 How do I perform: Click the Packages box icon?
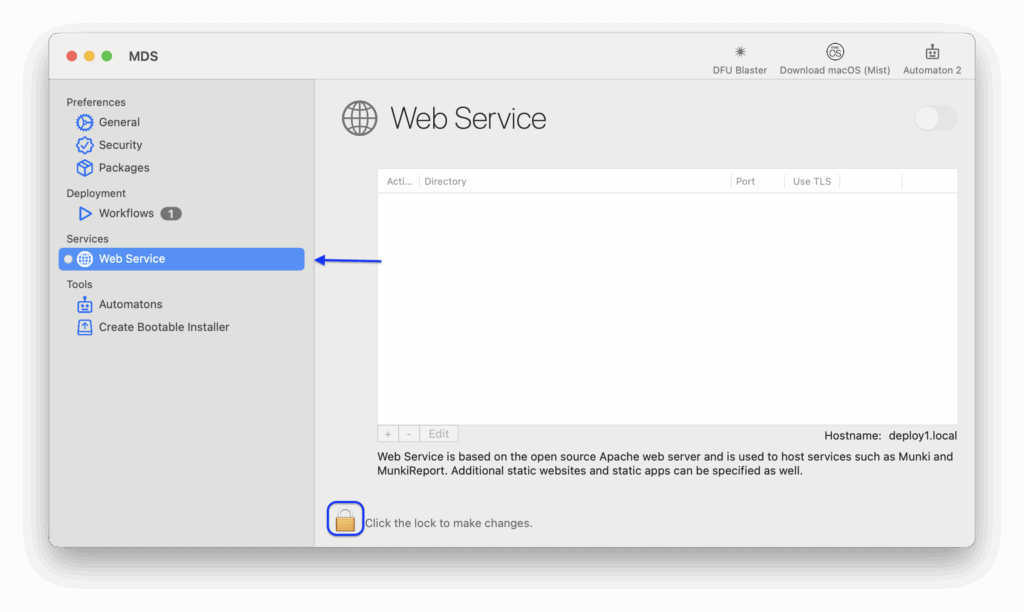(x=84, y=168)
